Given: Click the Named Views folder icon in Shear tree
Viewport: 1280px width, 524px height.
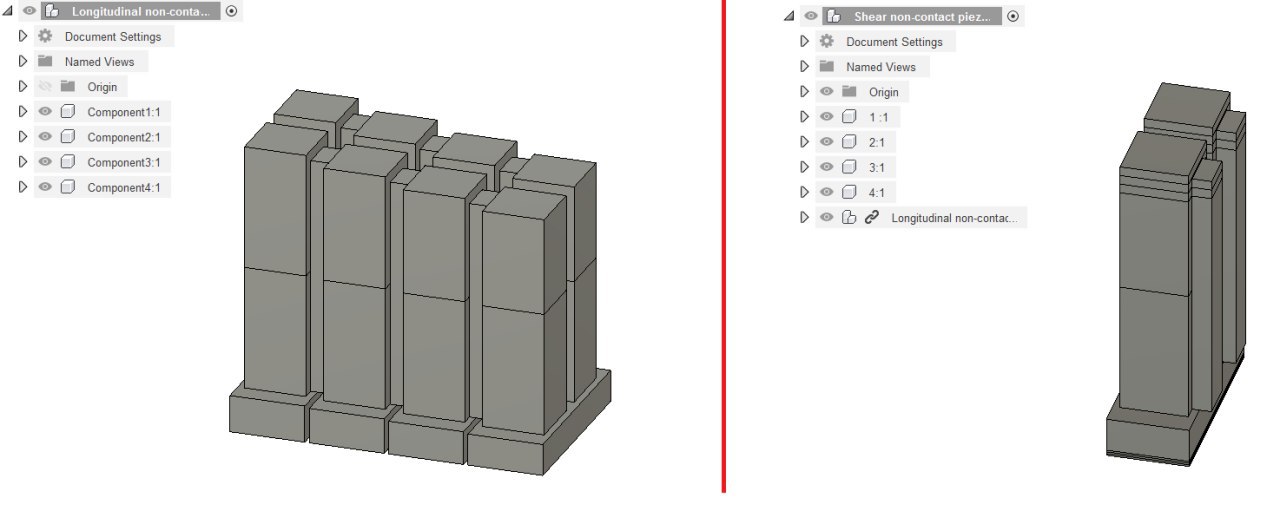Looking at the screenshot, I should (x=826, y=66).
